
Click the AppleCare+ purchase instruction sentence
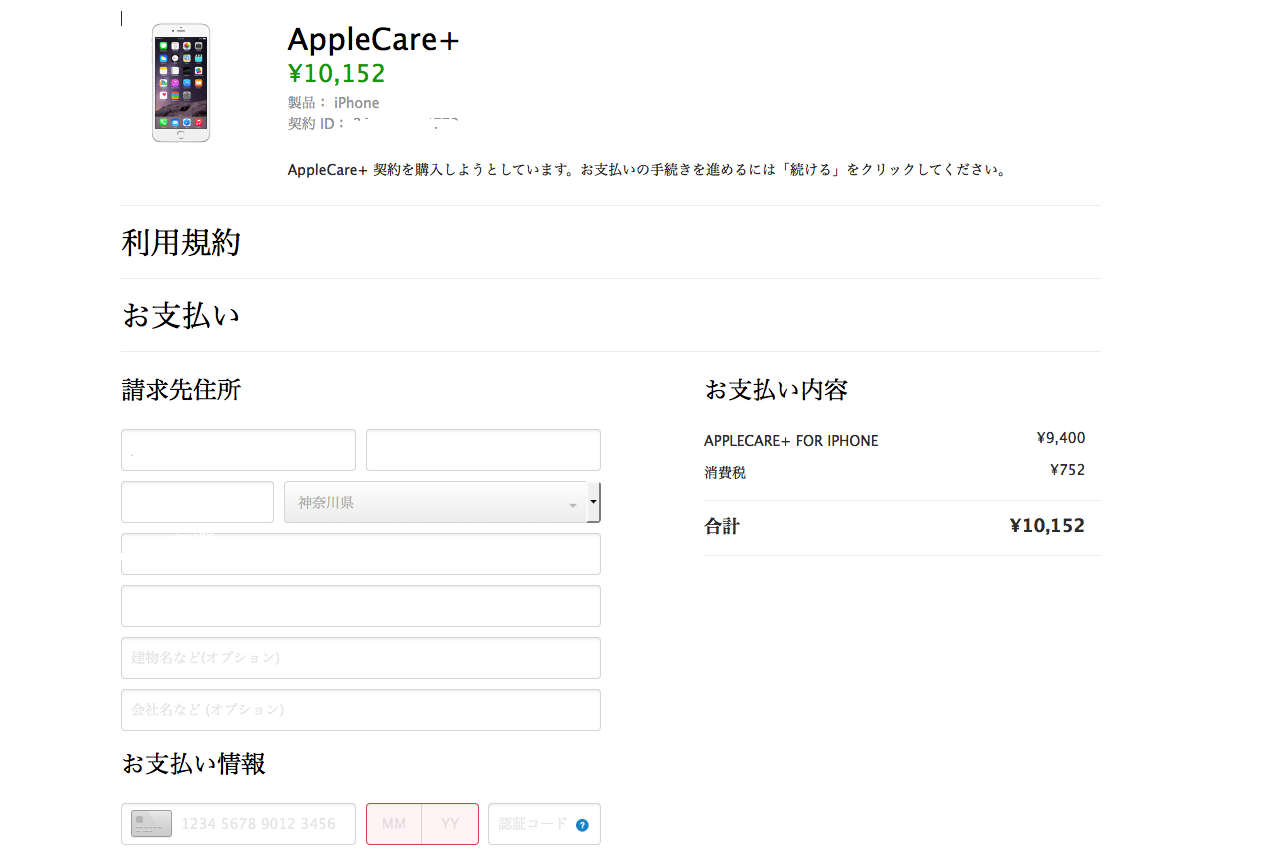click(646, 170)
